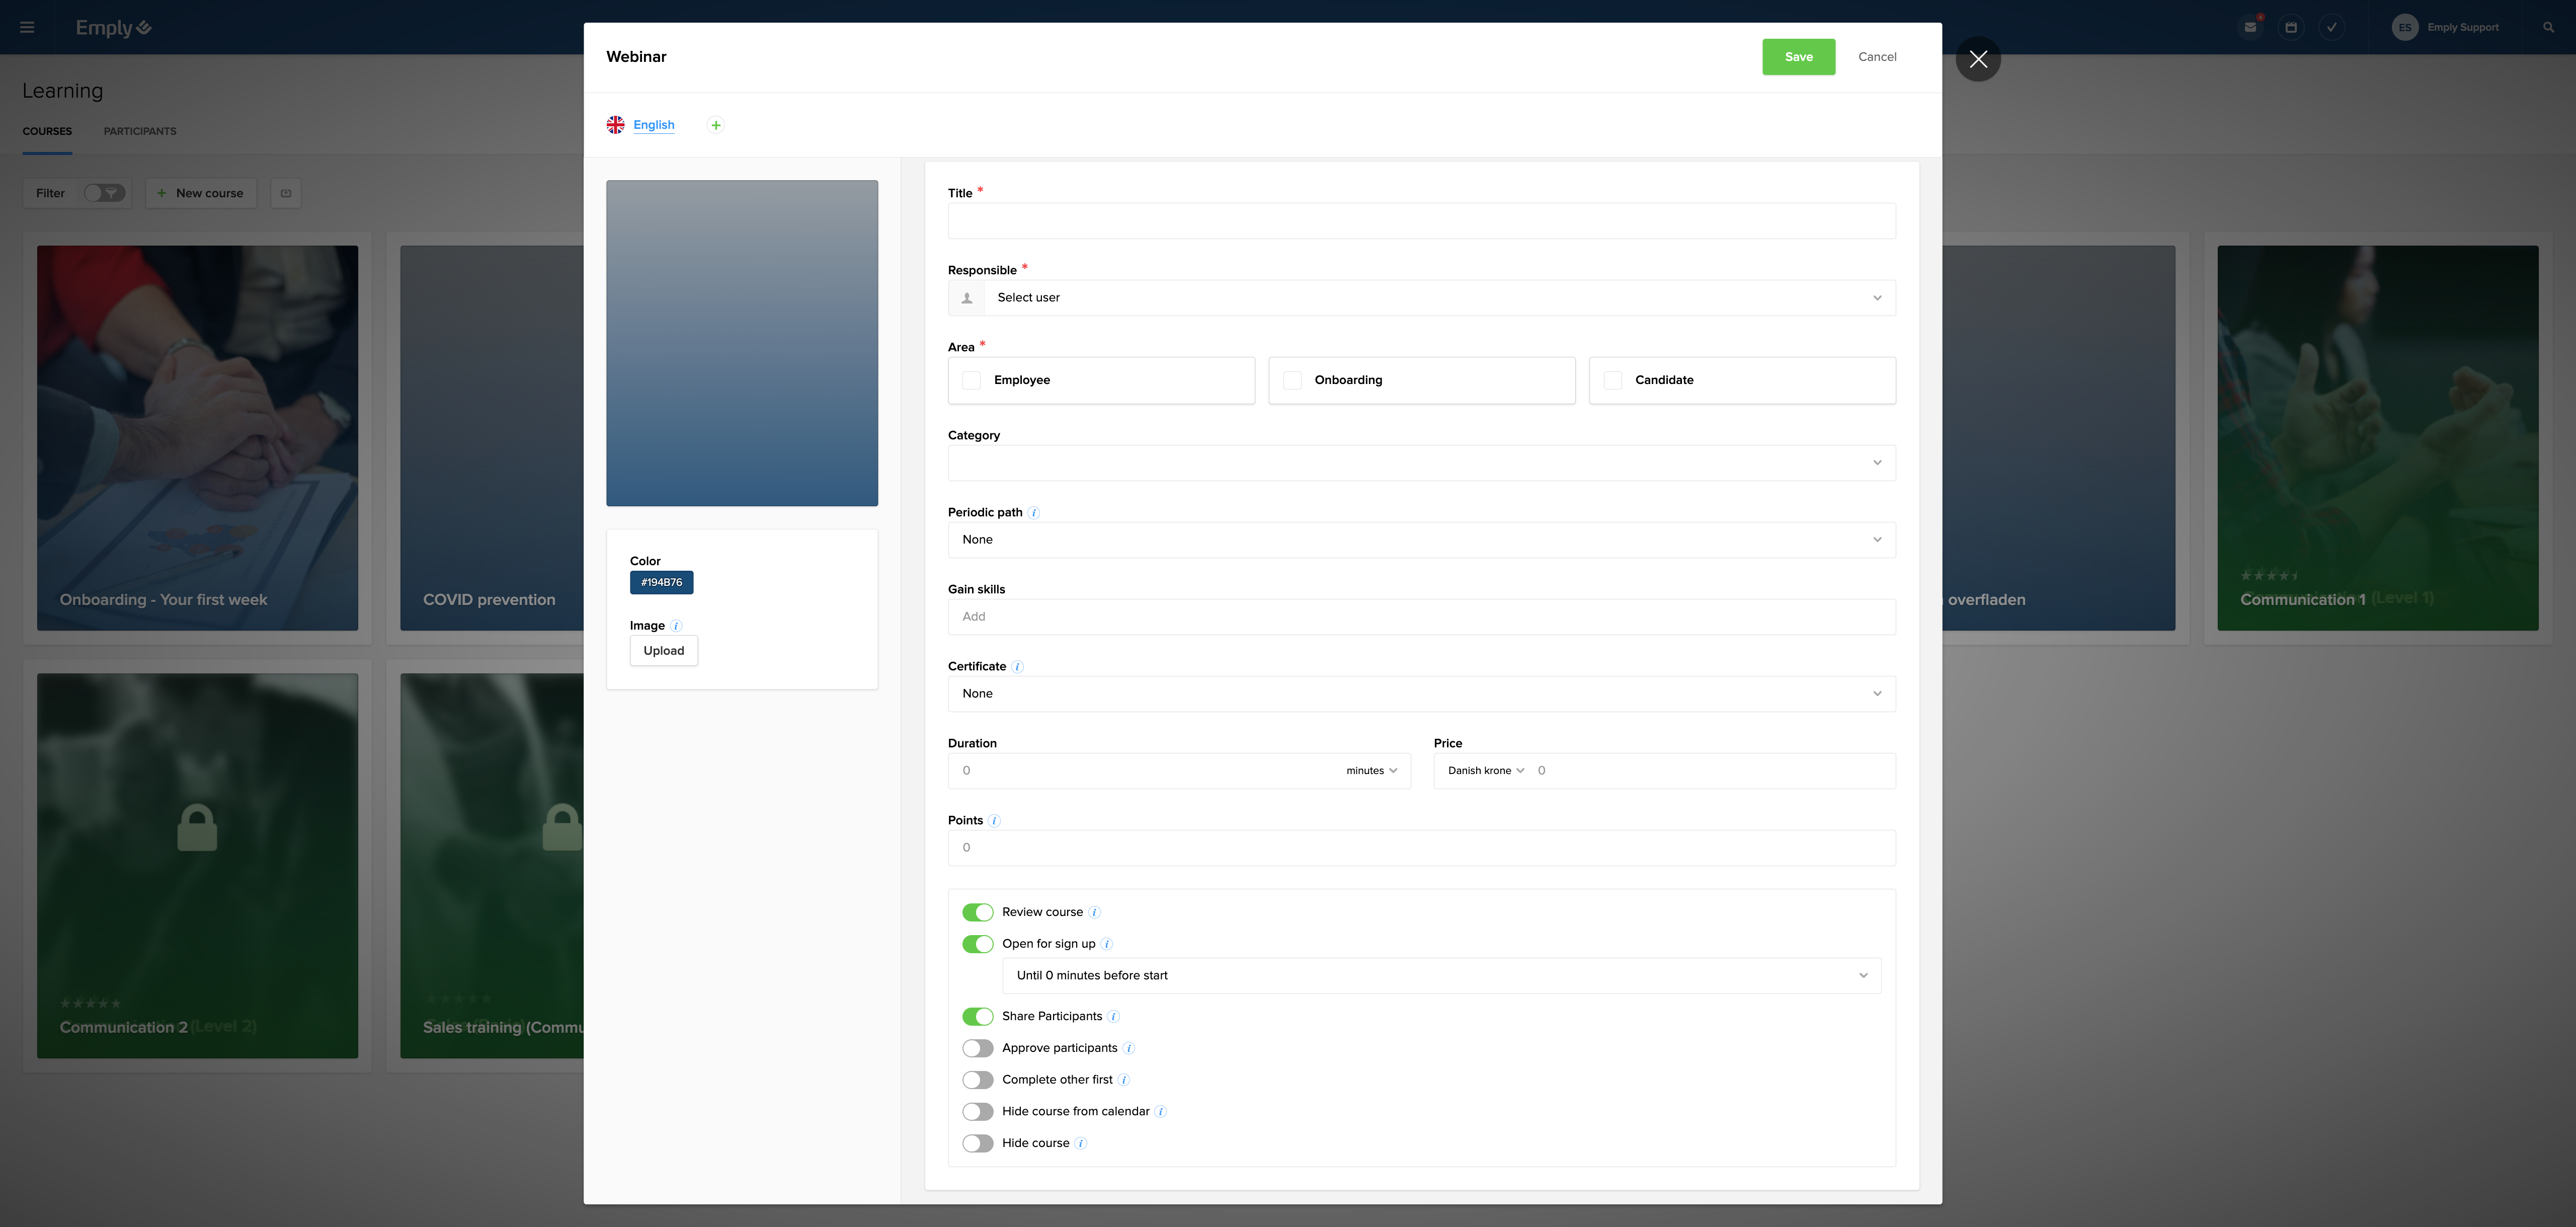Switch to the English language tab
2576x1227 pixels.
pos(653,125)
